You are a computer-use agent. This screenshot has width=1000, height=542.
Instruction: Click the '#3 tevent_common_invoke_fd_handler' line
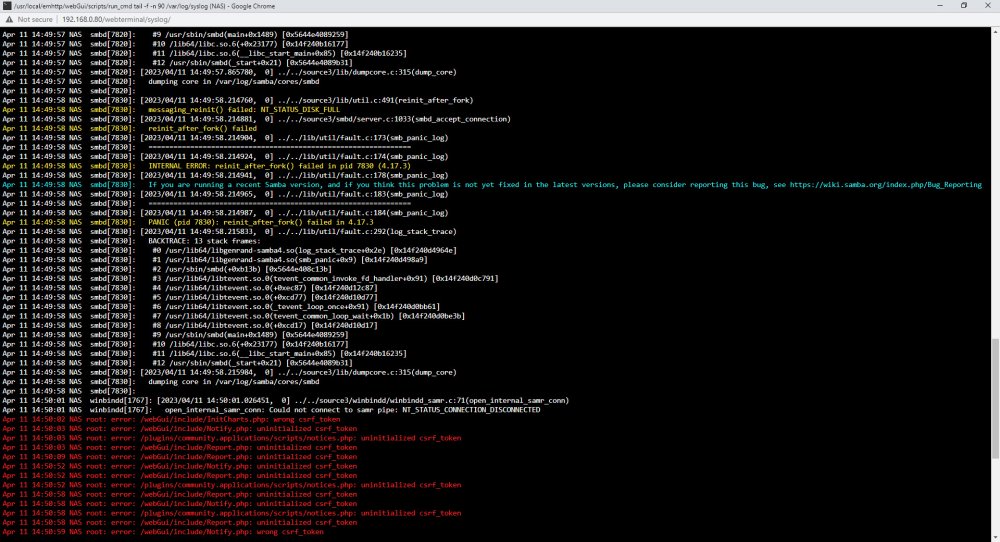[250, 279]
